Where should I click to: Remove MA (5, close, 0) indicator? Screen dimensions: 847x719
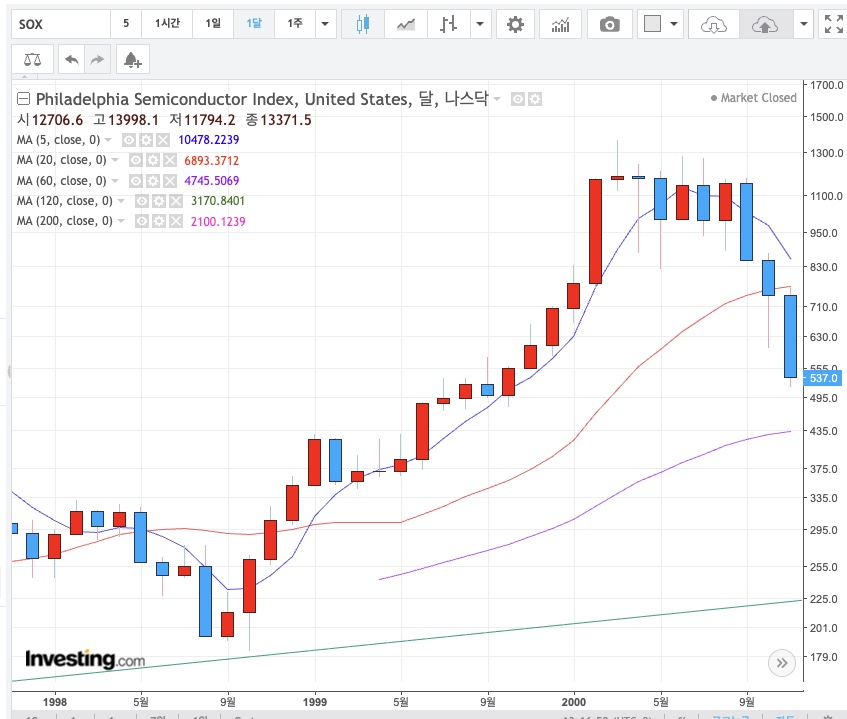[163, 140]
